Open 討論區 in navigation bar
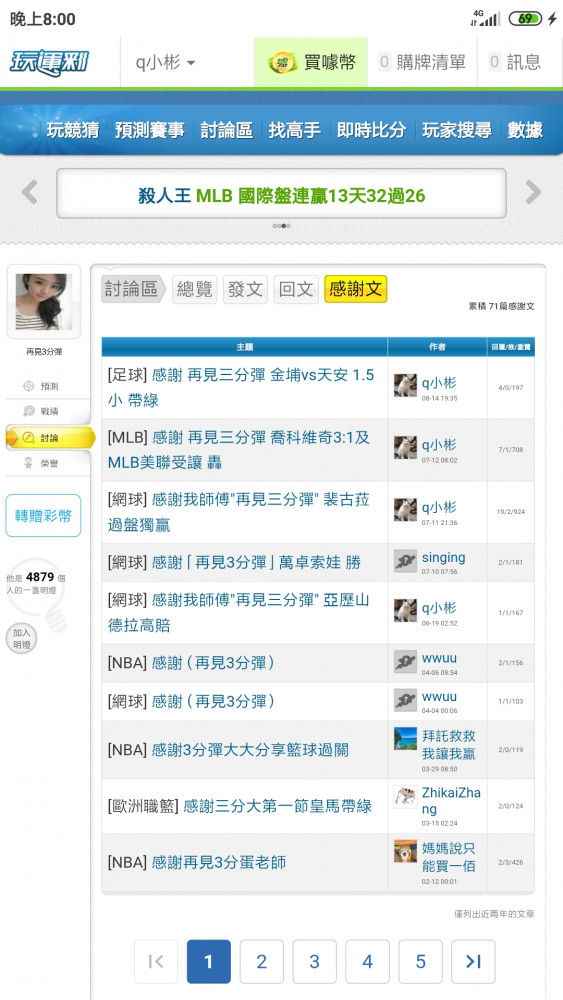Screen dimensions: 563x1000 [x=226, y=130]
